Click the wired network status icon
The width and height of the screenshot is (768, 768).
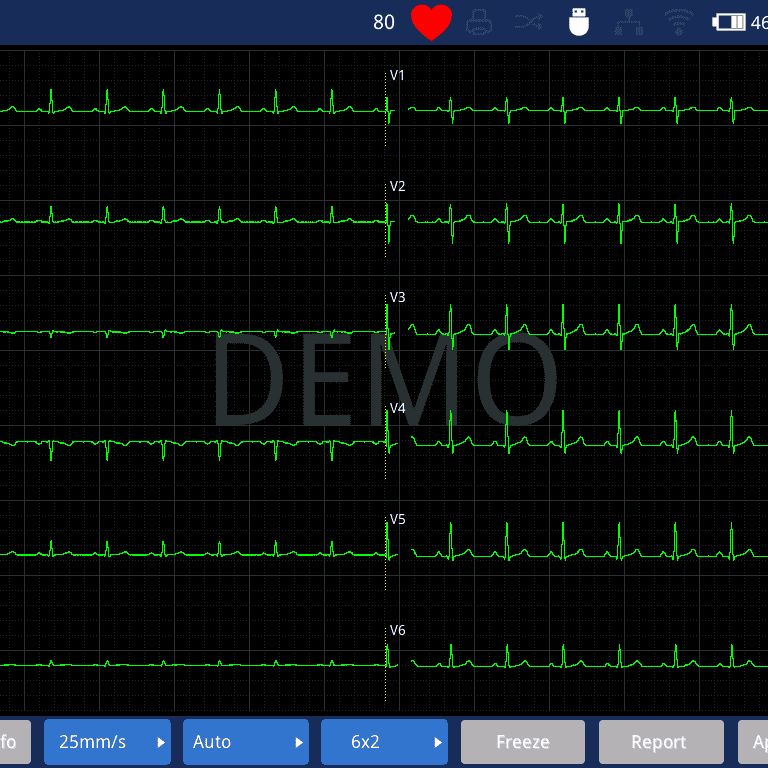(629, 22)
